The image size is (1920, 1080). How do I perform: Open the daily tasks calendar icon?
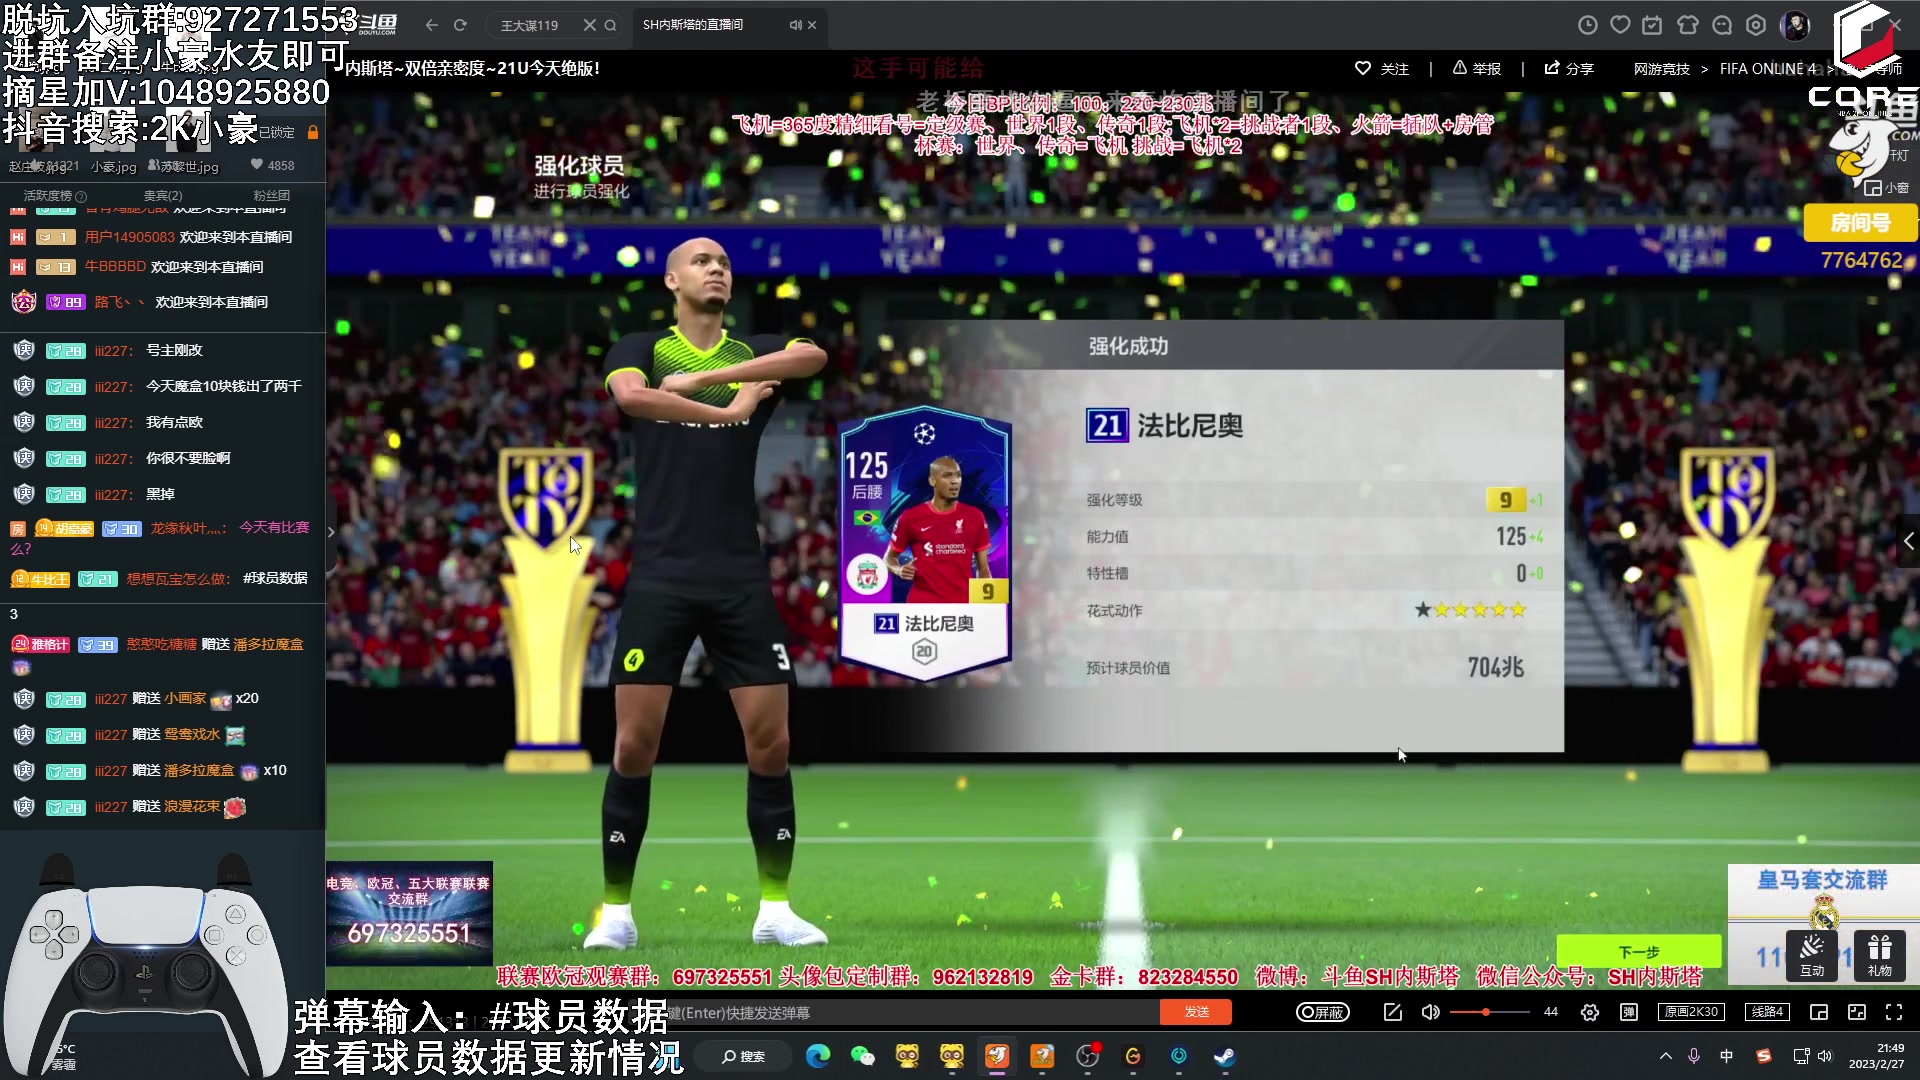pos(1653,25)
